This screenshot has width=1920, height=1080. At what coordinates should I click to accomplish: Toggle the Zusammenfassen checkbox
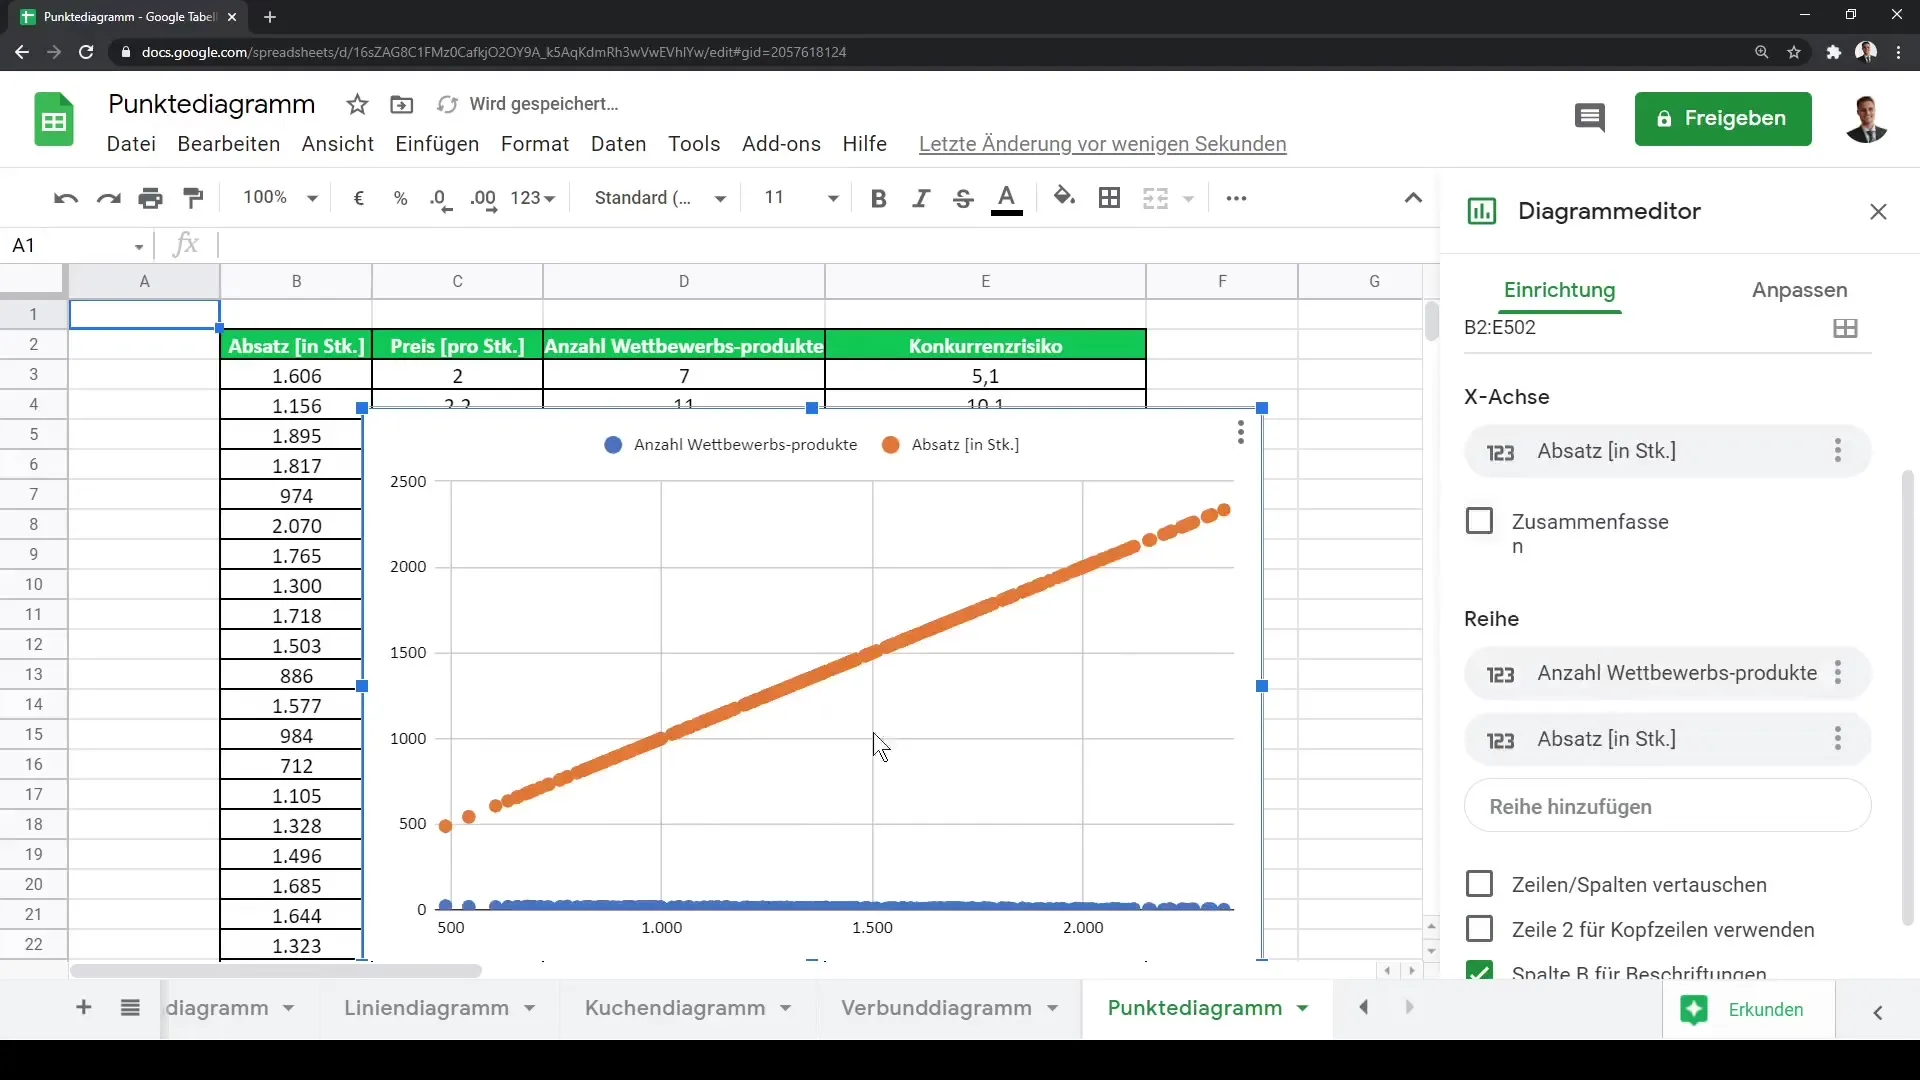[1479, 521]
